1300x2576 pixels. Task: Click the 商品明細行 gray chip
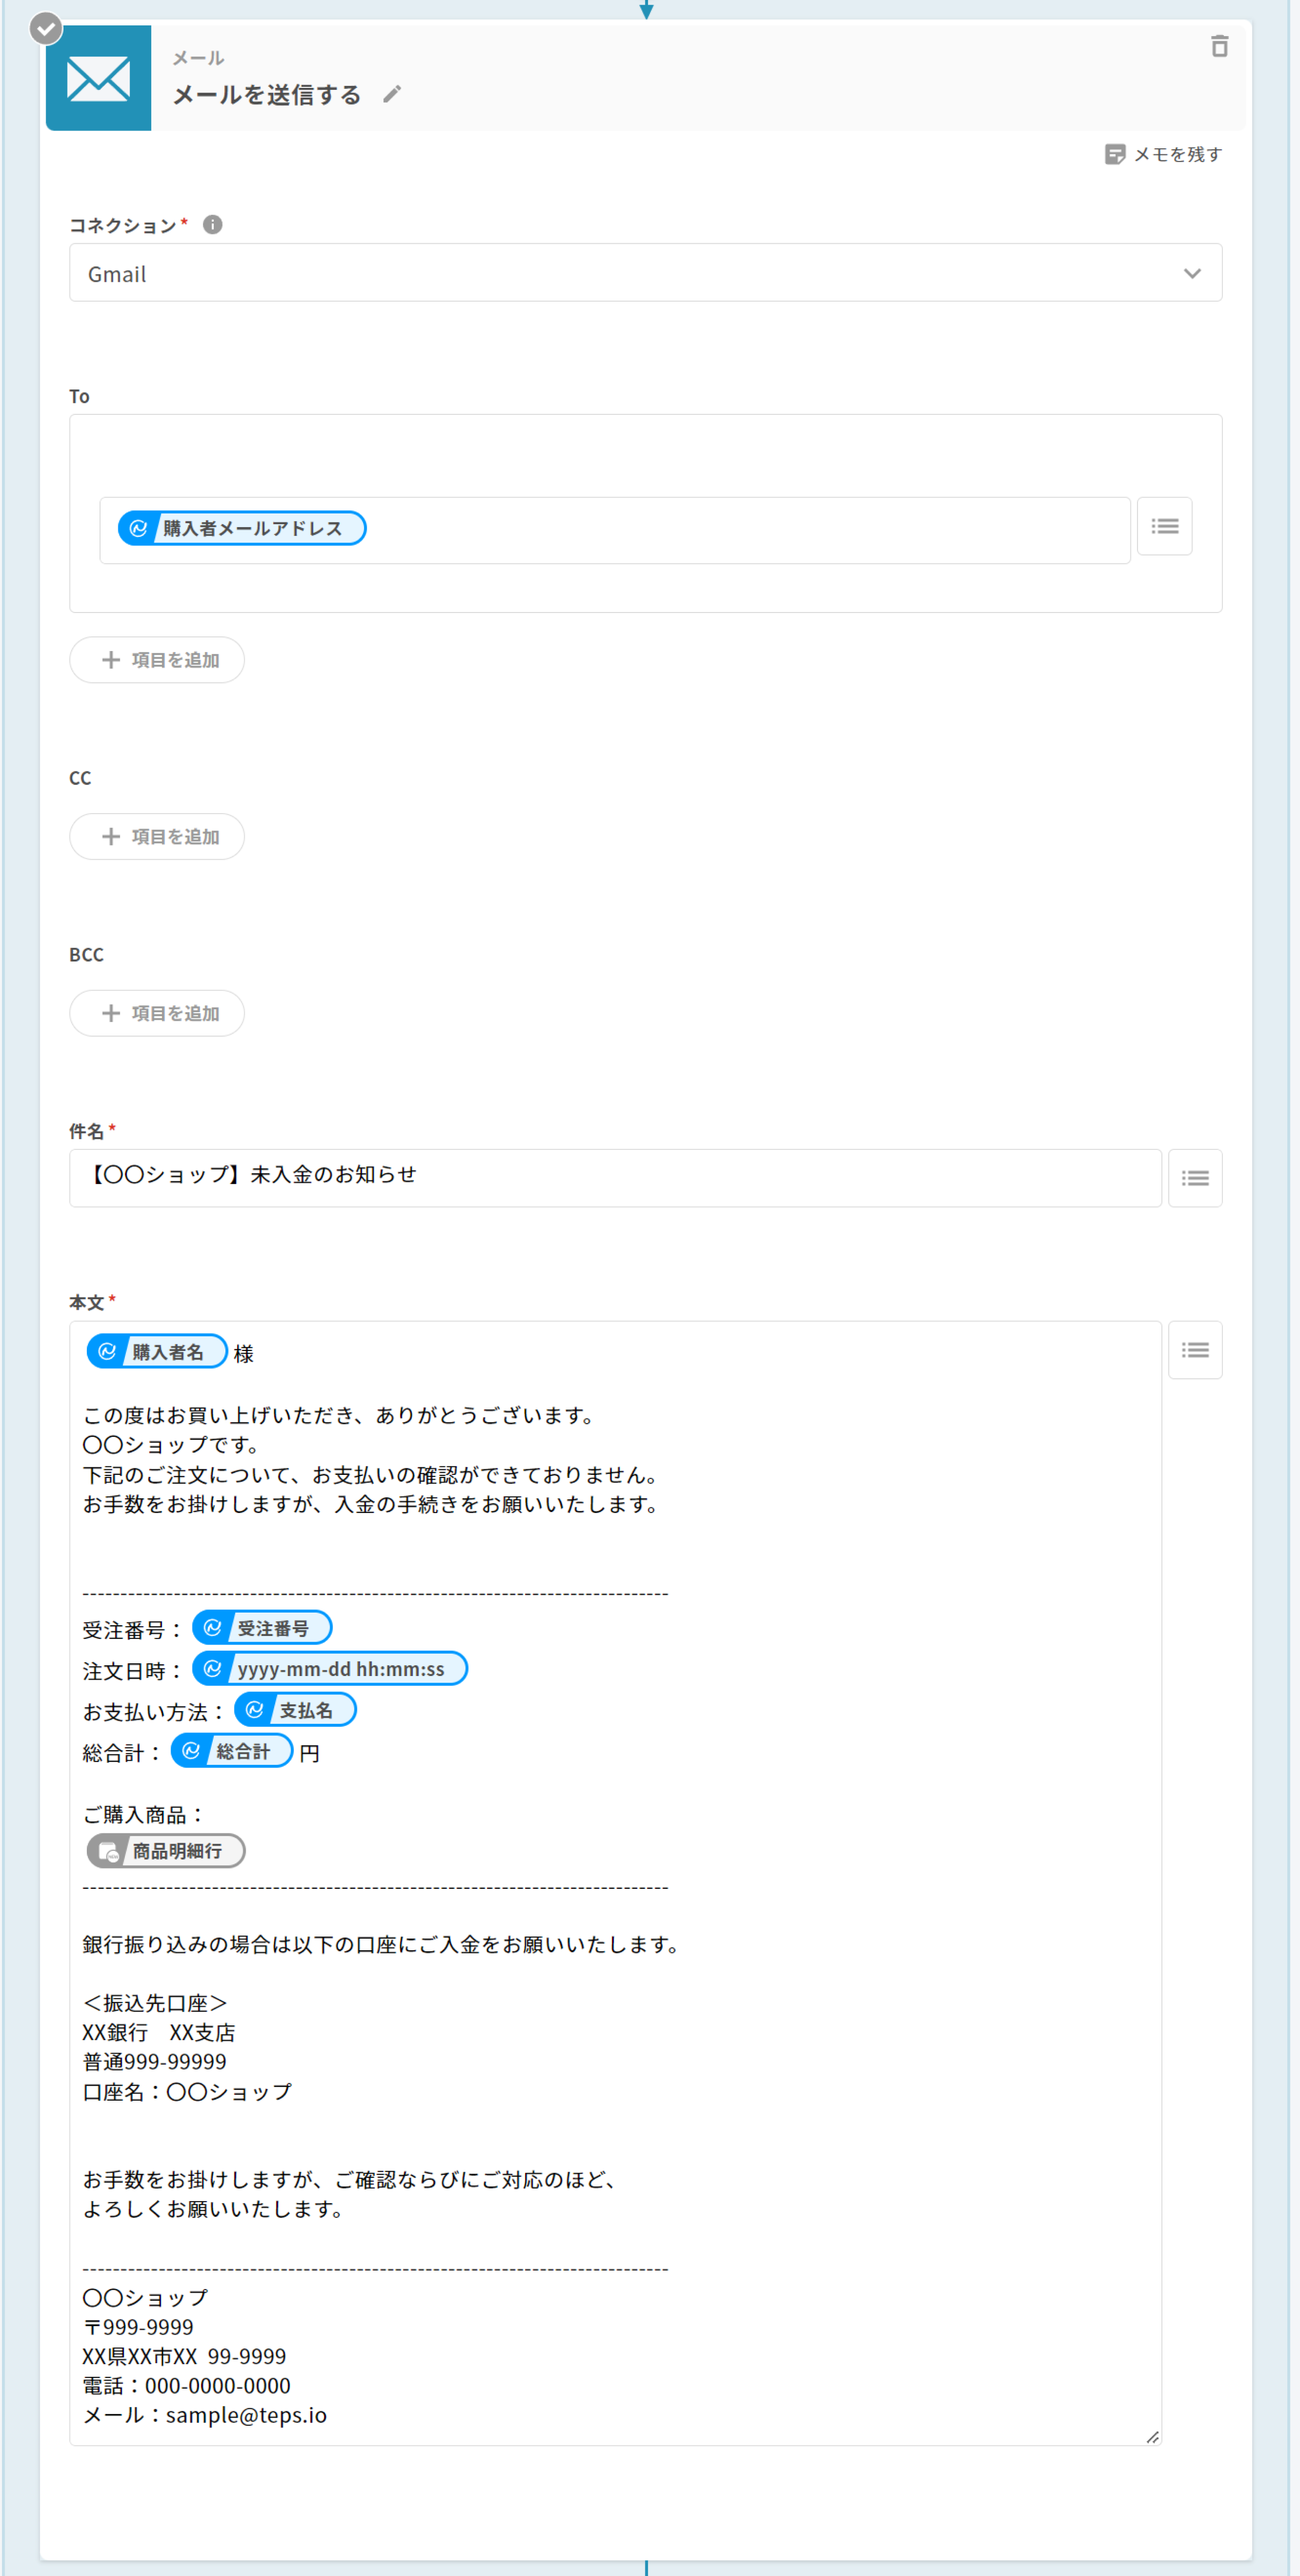coord(166,1851)
